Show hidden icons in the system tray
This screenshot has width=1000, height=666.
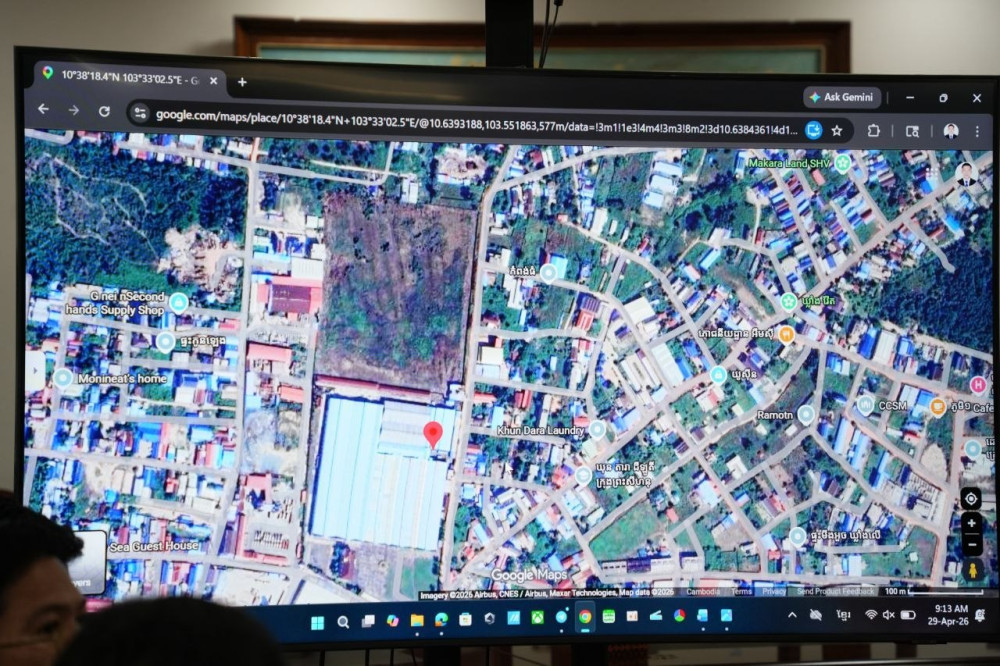(792, 615)
